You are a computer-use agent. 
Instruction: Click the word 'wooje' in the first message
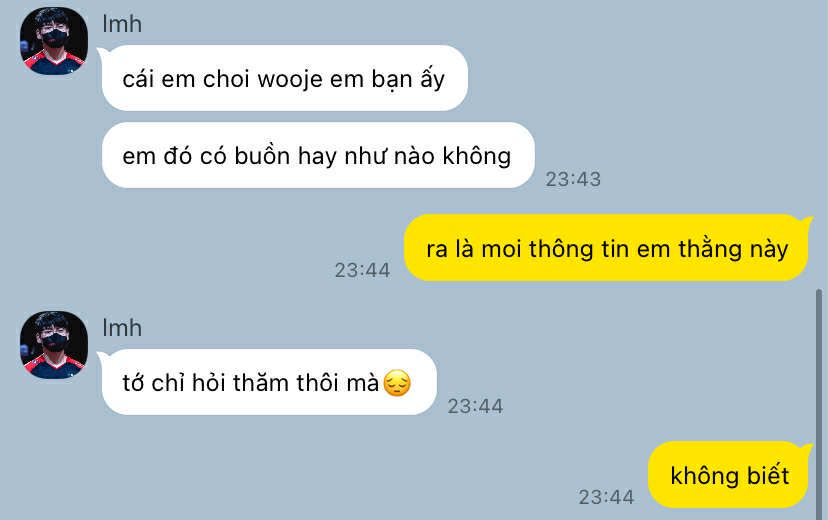[290, 79]
